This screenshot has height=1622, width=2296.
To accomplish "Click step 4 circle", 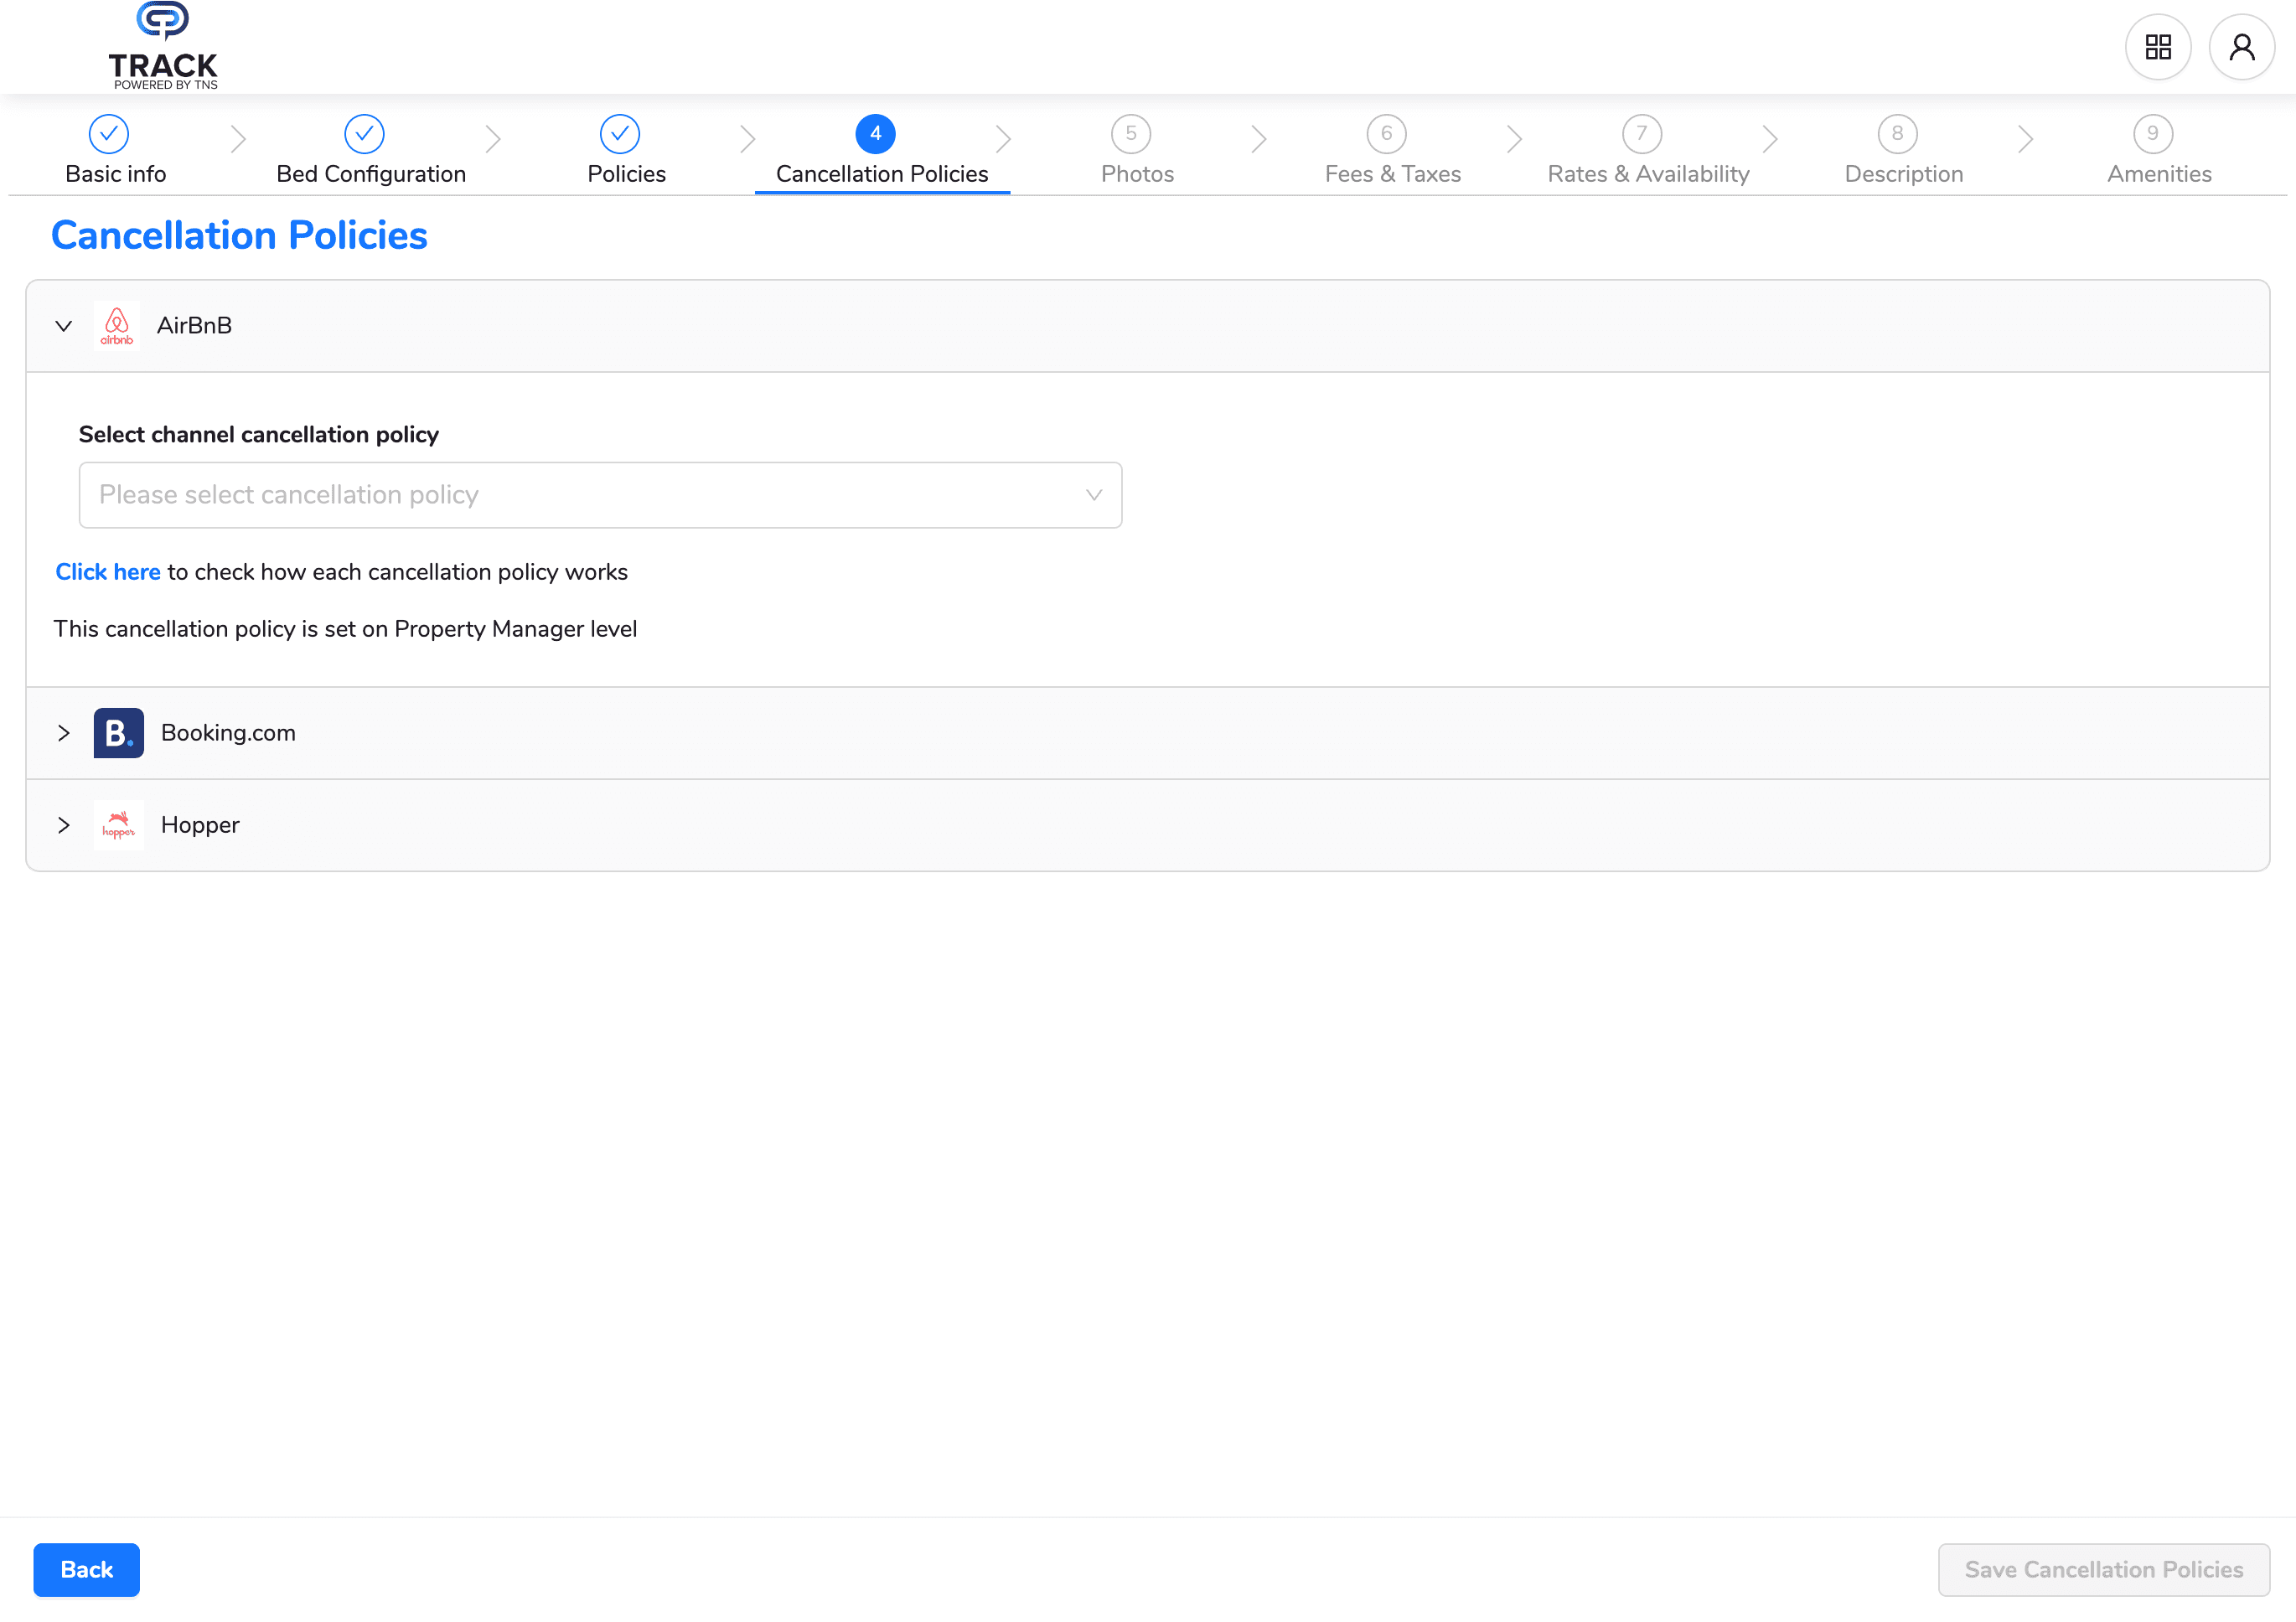I will pyautogui.click(x=876, y=134).
